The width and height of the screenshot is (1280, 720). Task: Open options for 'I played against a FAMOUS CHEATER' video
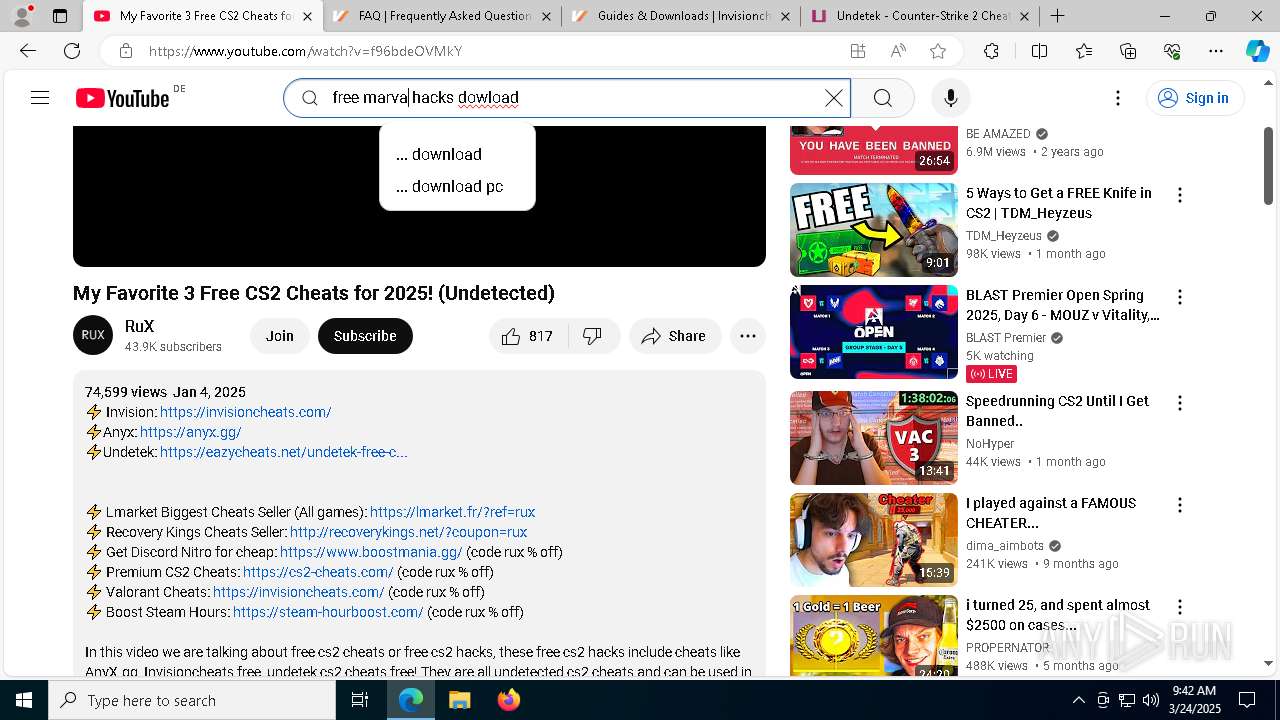[1180, 505]
